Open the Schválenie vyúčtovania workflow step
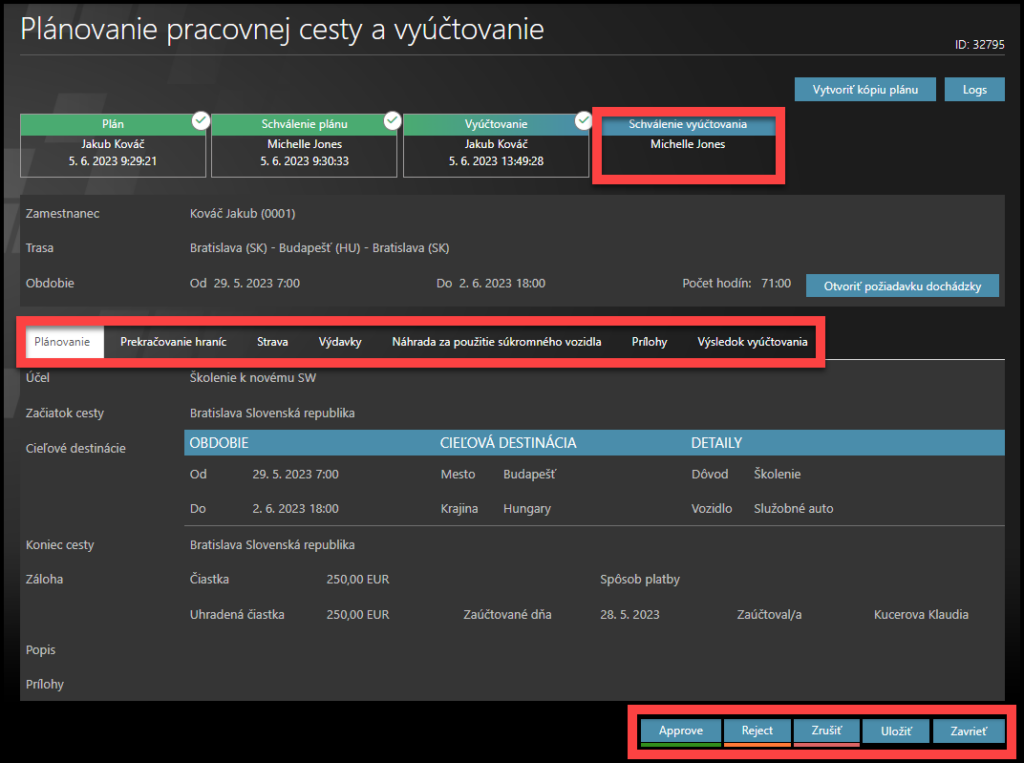1024x763 pixels. pos(686,135)
